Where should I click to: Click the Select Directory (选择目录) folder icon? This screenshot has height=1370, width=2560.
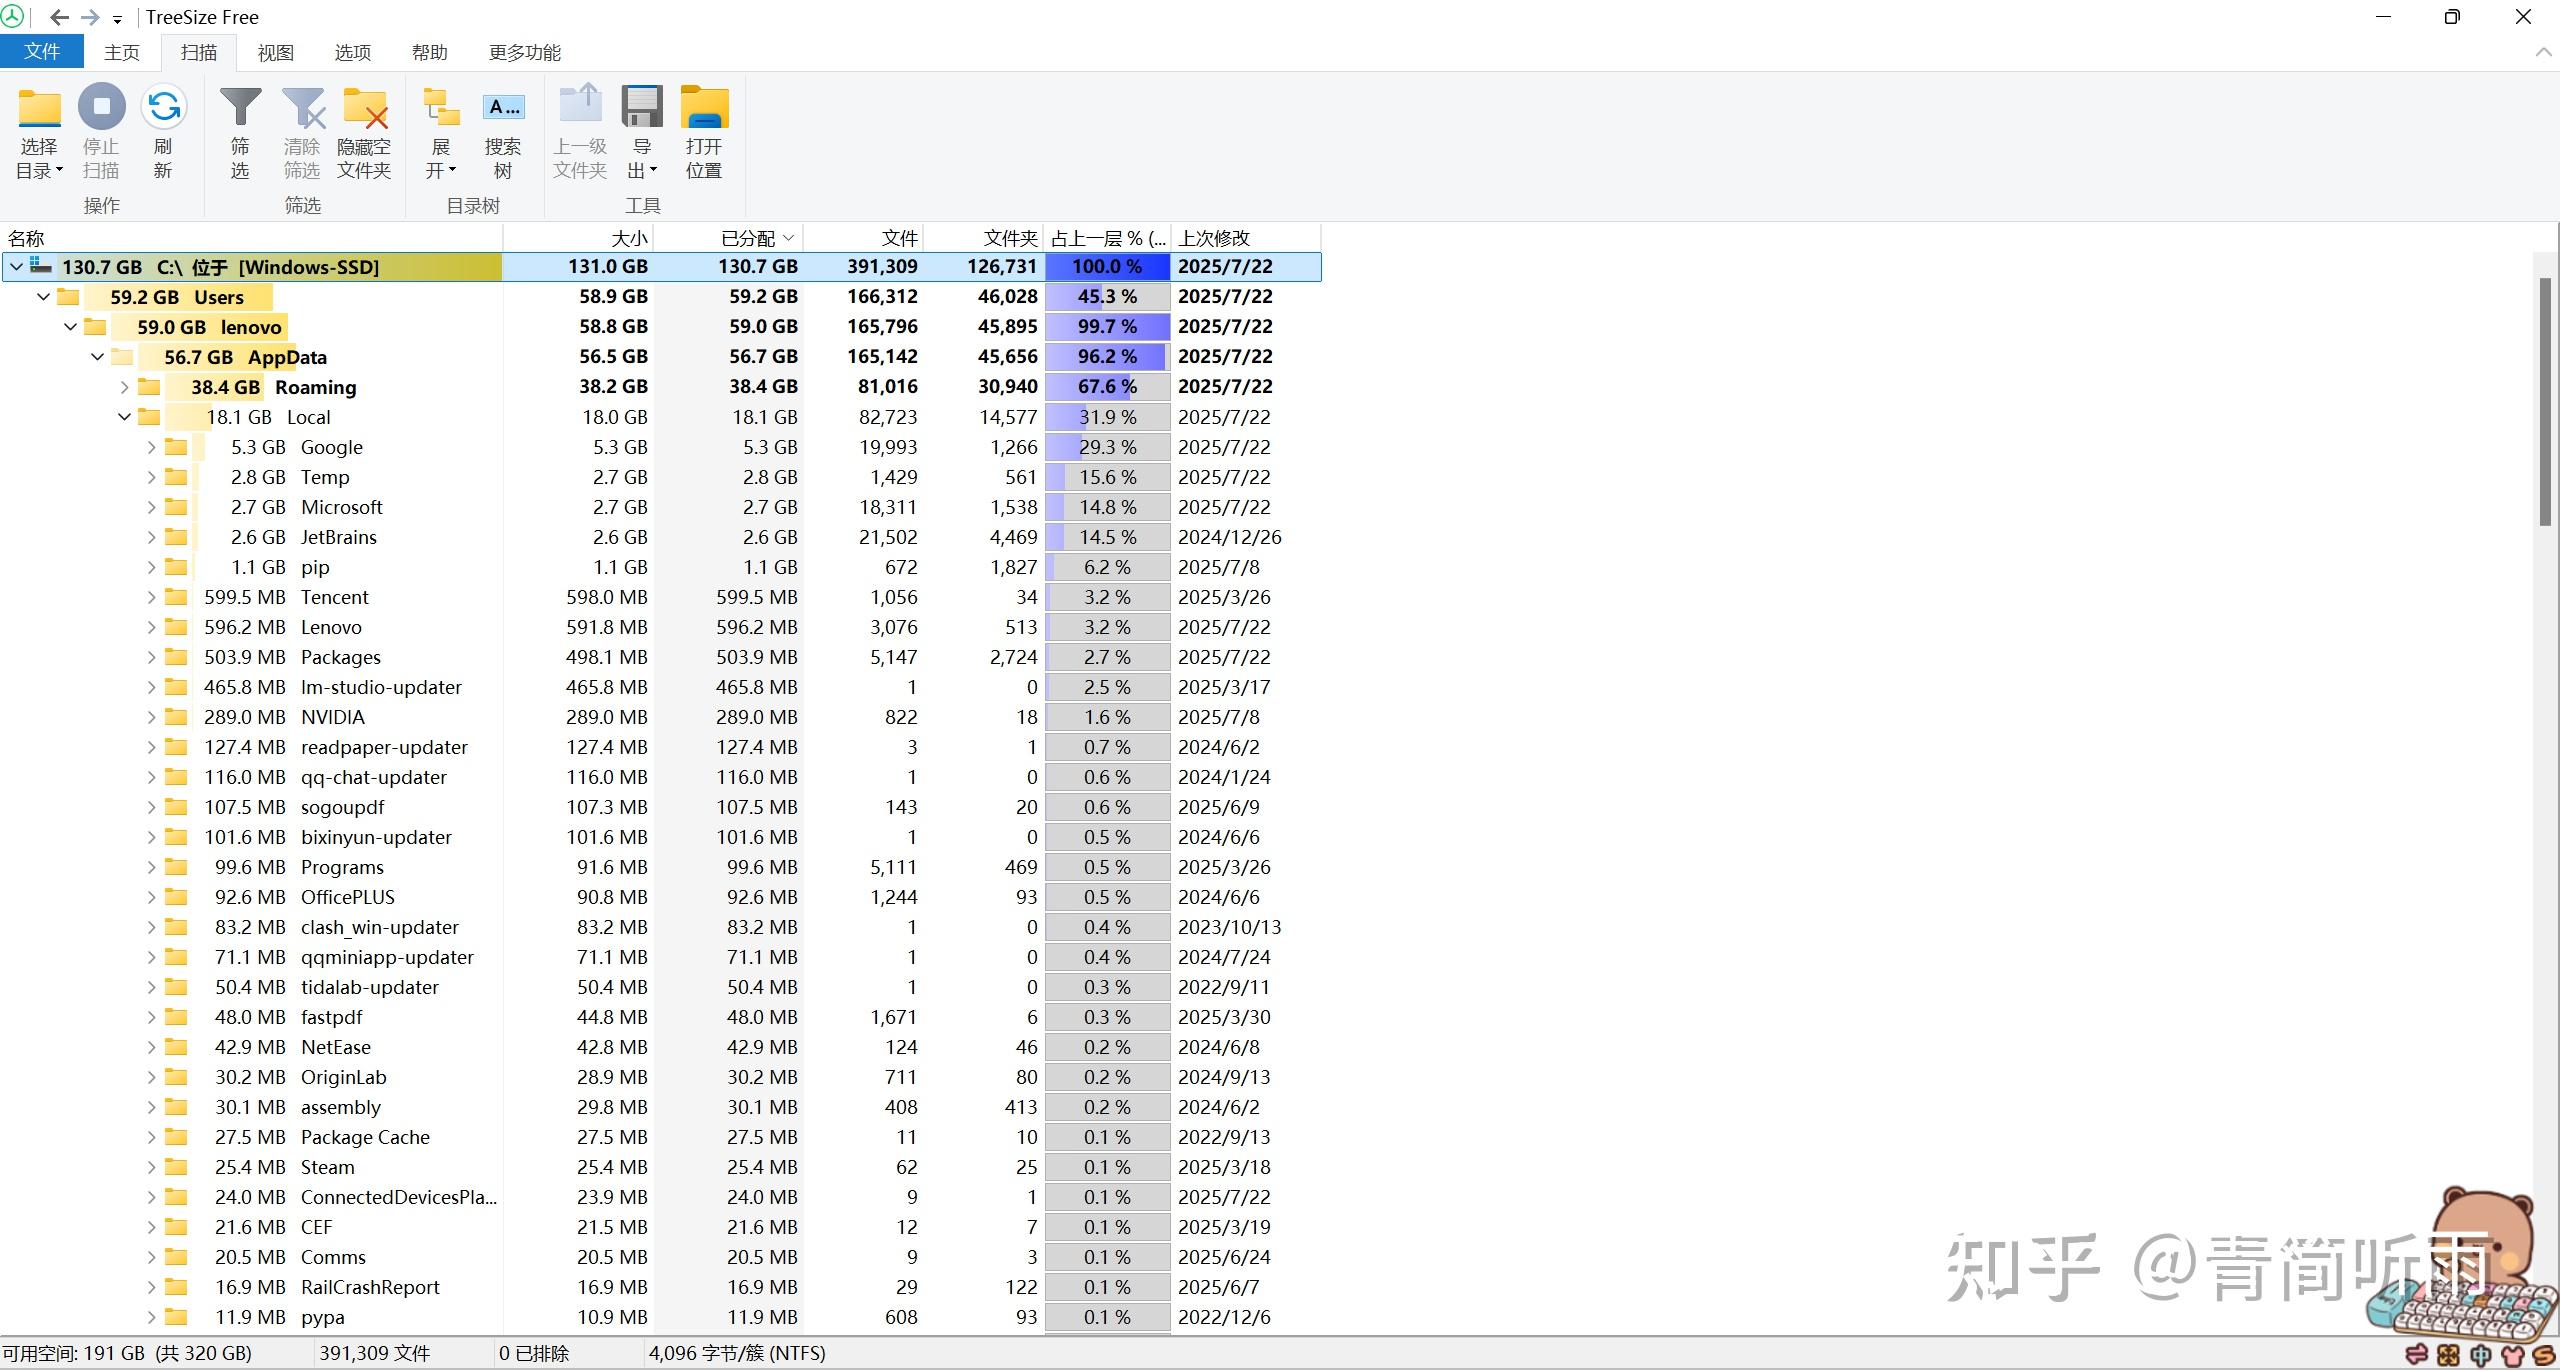[39, 110]
